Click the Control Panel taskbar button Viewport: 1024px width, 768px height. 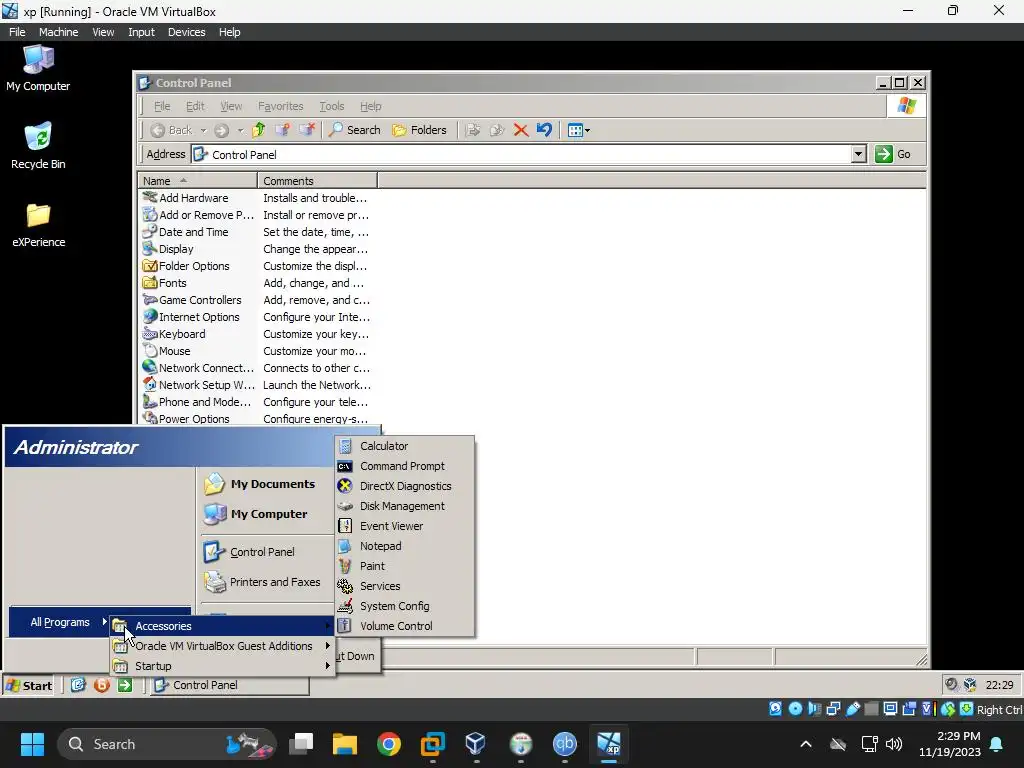[230, 685]
